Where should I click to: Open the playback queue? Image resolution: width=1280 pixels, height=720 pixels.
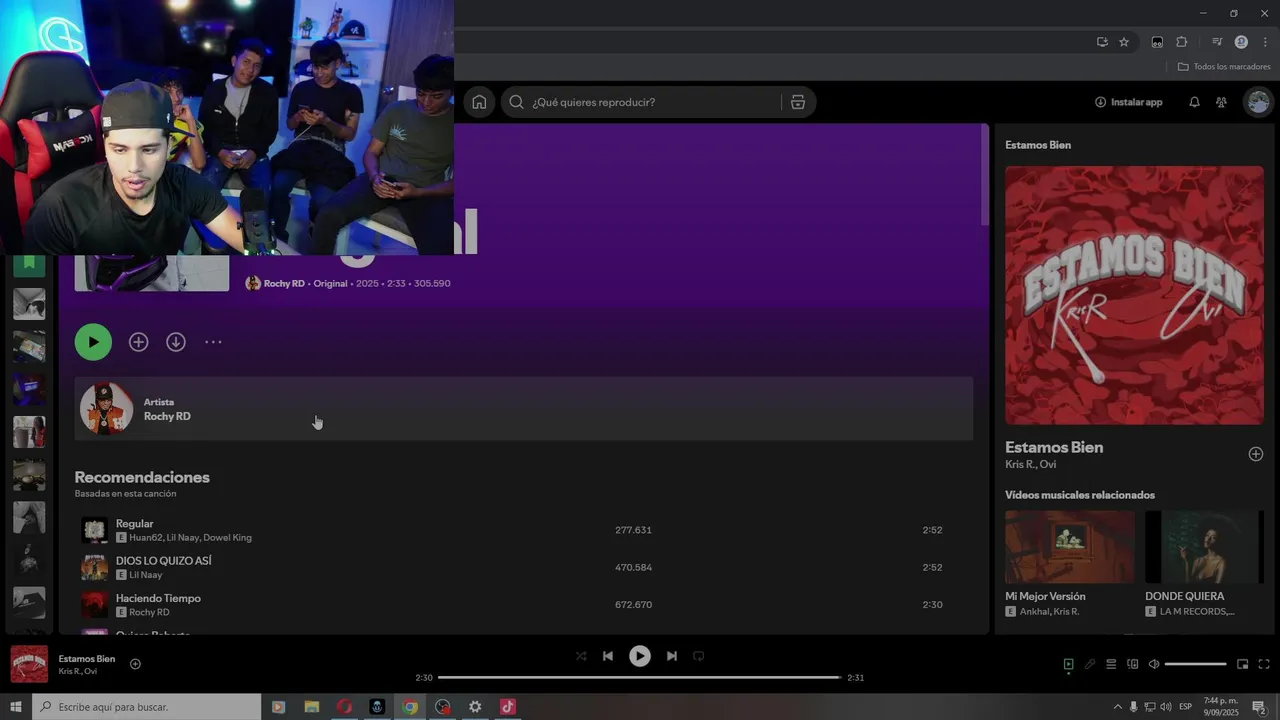point(1111,664)
